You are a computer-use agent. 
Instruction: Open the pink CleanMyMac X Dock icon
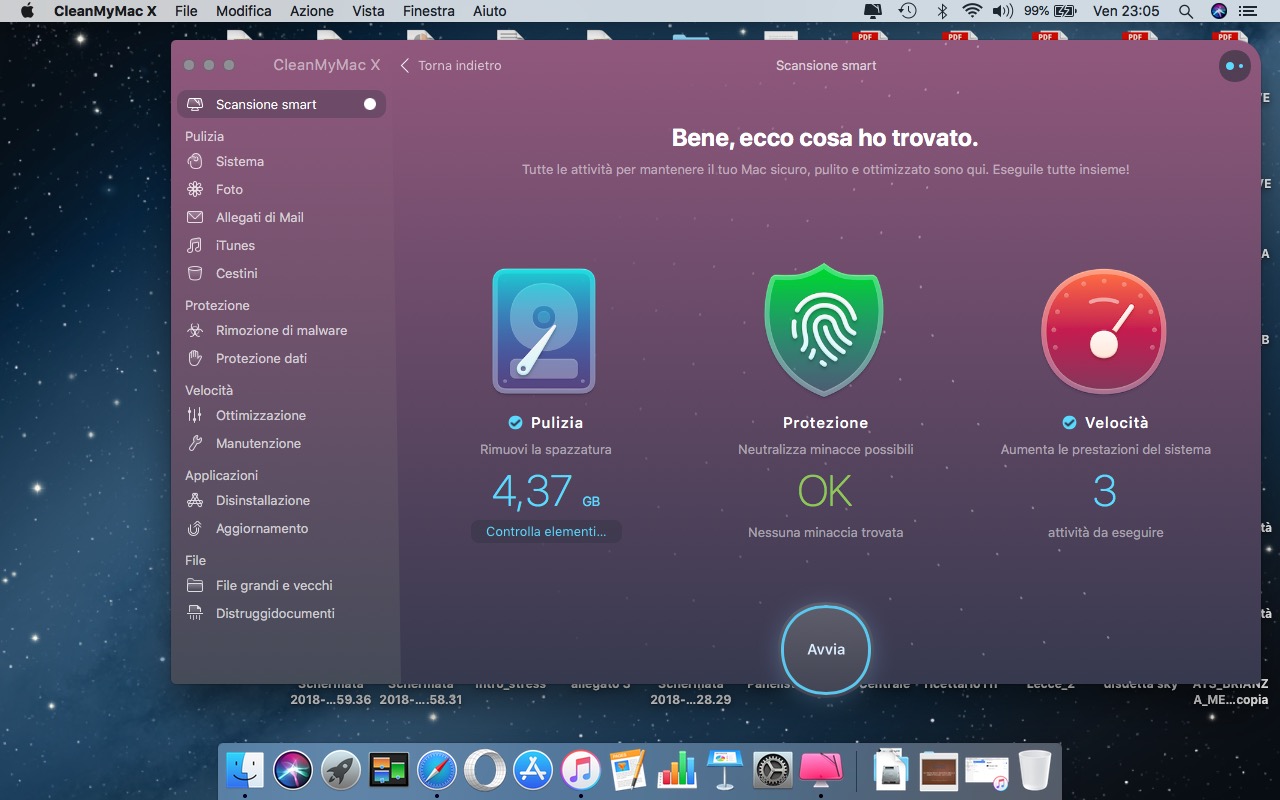click(x=821, y=770)
